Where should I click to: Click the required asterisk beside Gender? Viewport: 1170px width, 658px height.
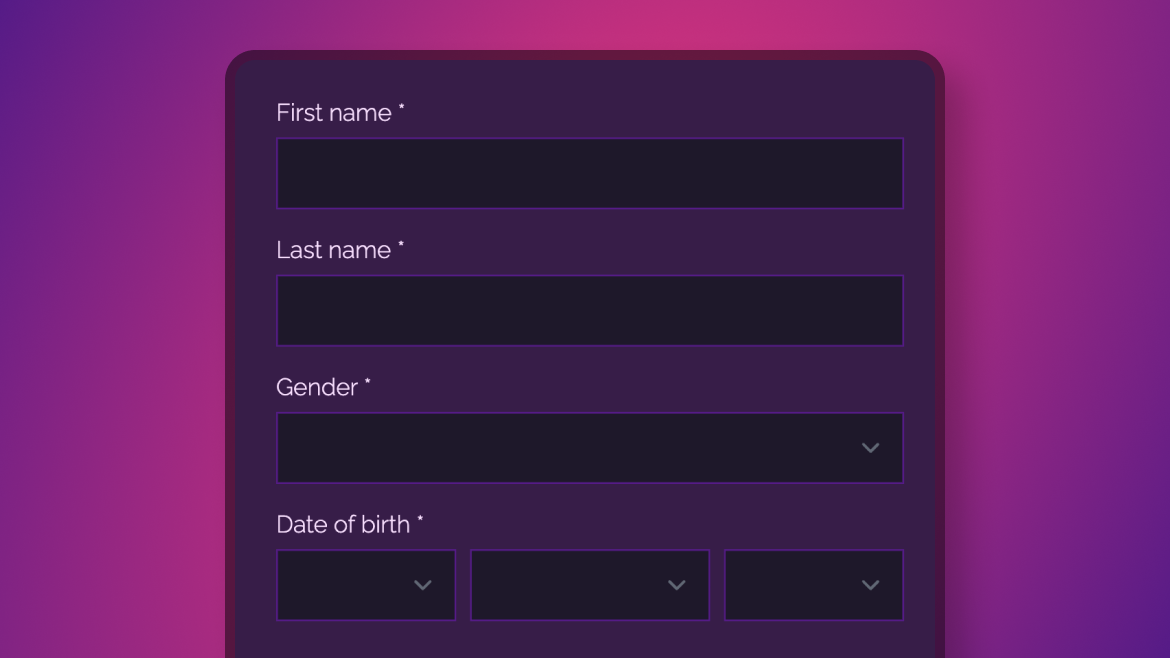(x=367, y=383)
